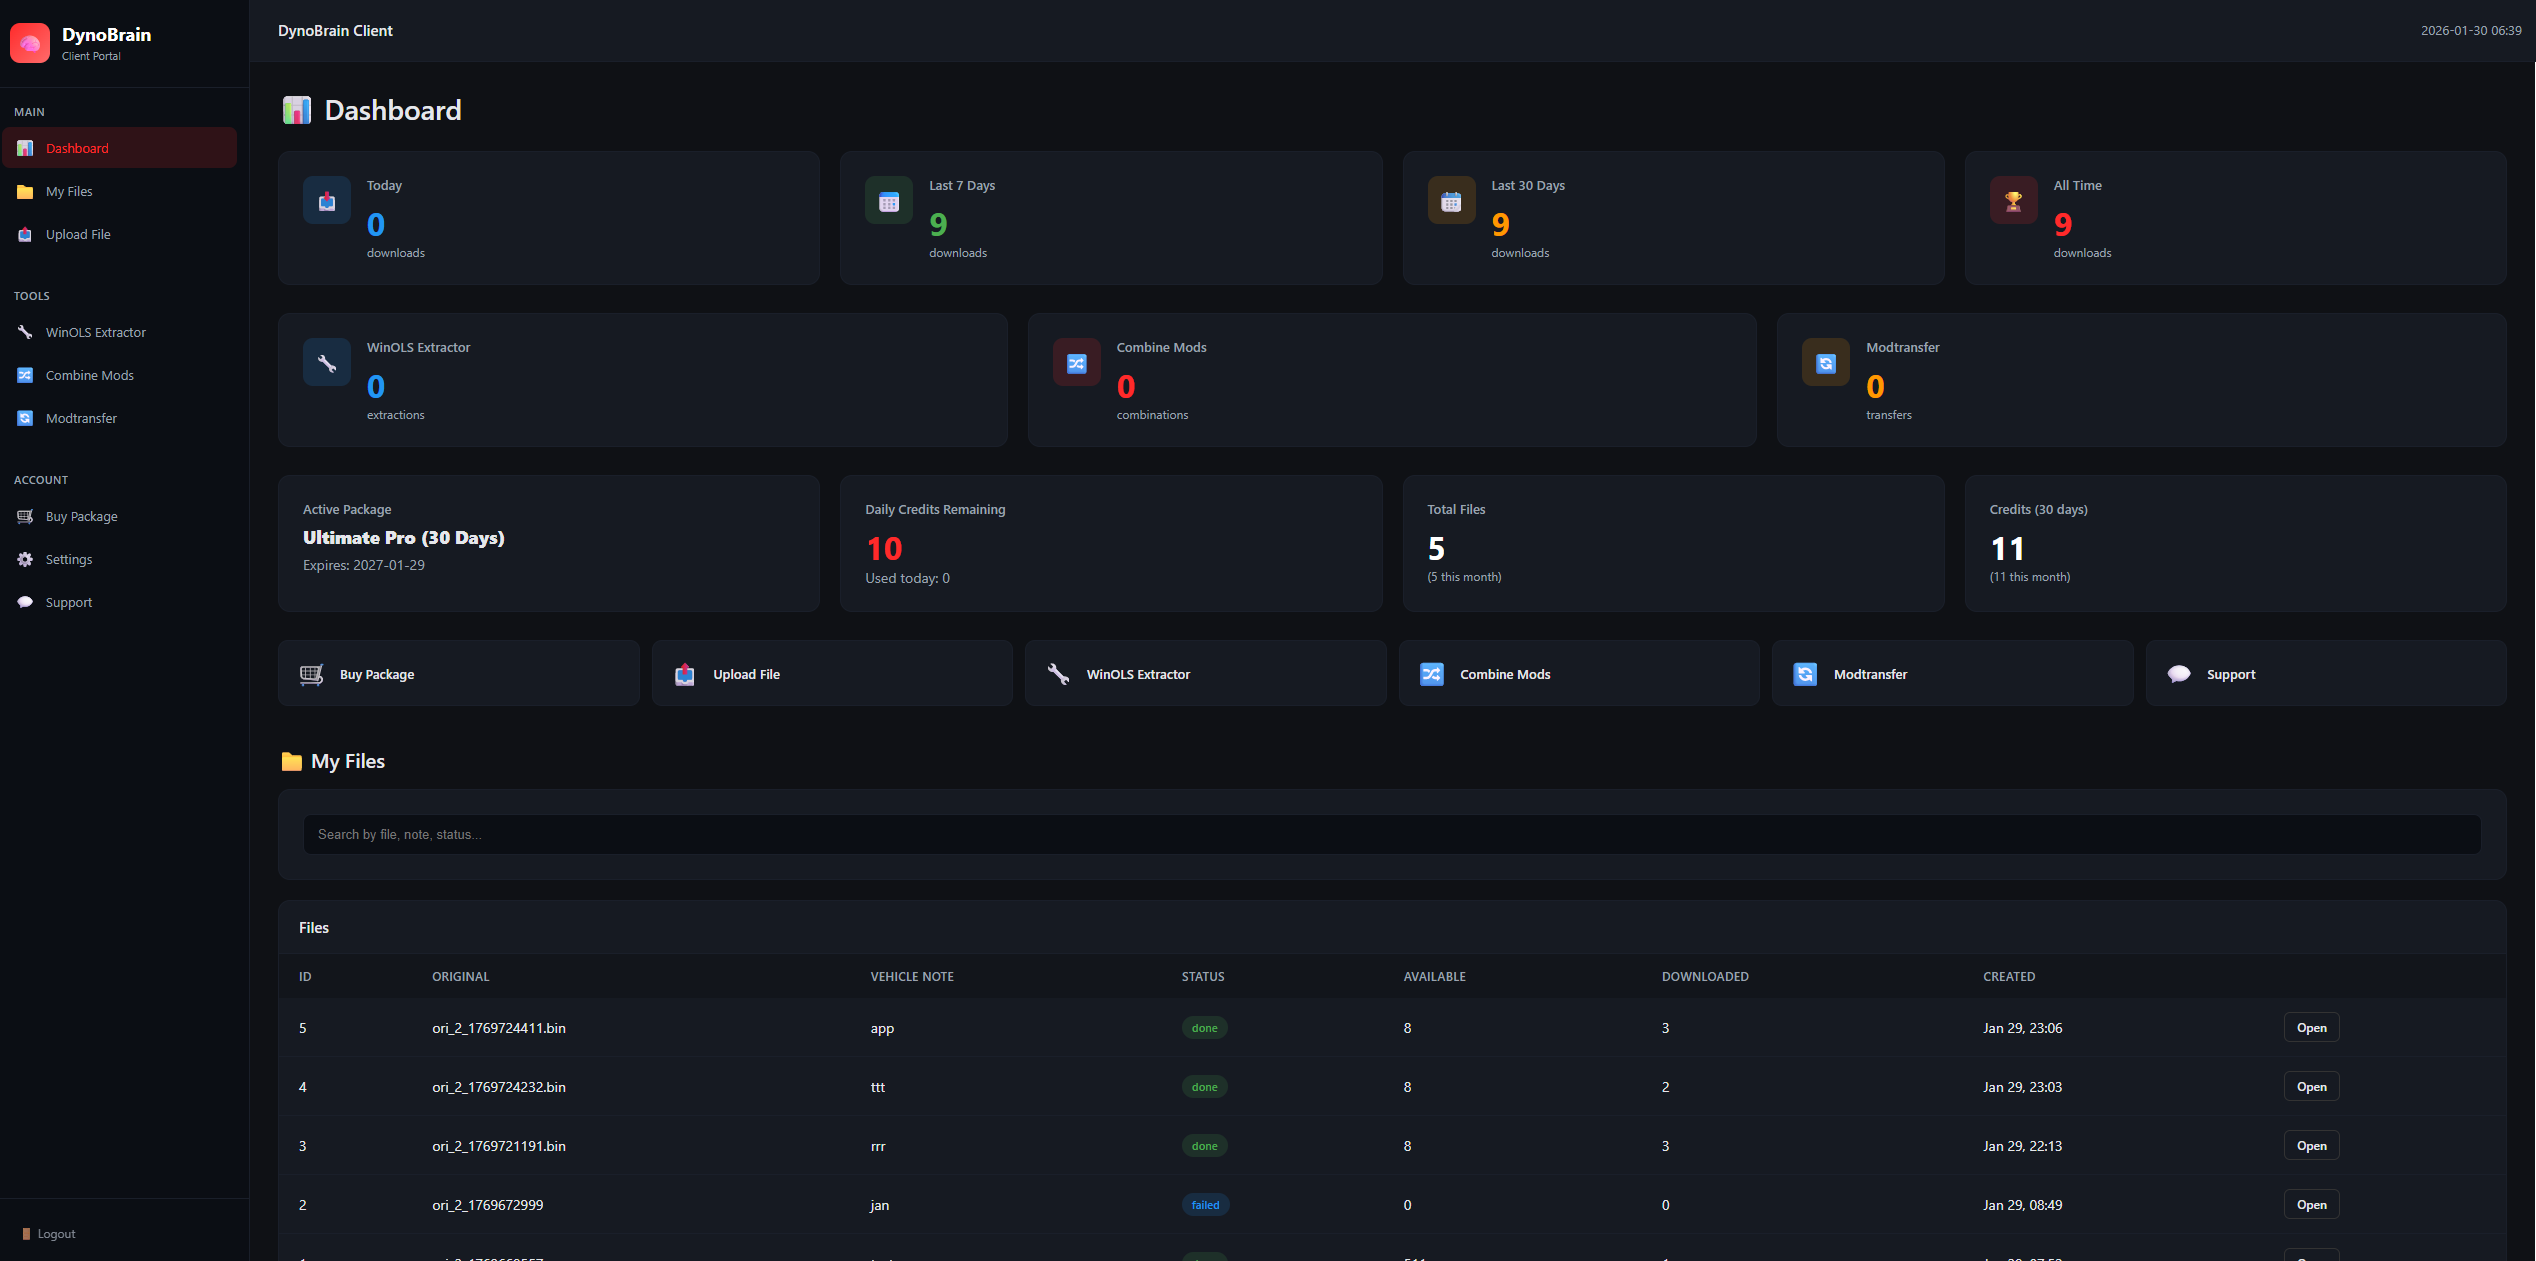Click the calendar icon on Last 7 Days card
This screenshot has width=2536, height=1261.
[x=888, y=200]
